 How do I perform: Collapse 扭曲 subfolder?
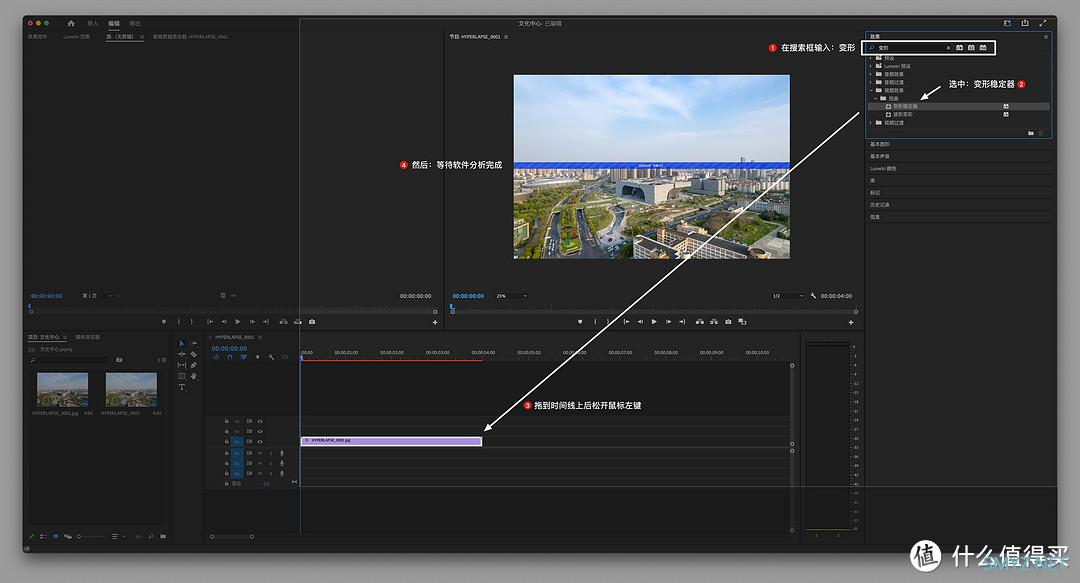875,99
